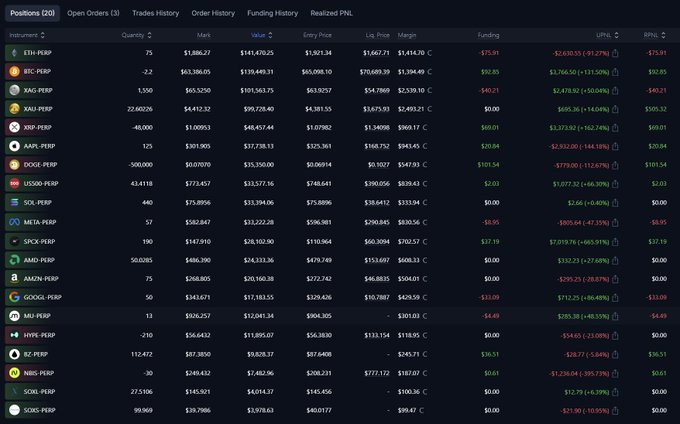Screen dimensions: 680x424
Task: Click the AAPL-PERP Apple icon
Action: pos(14,146)
